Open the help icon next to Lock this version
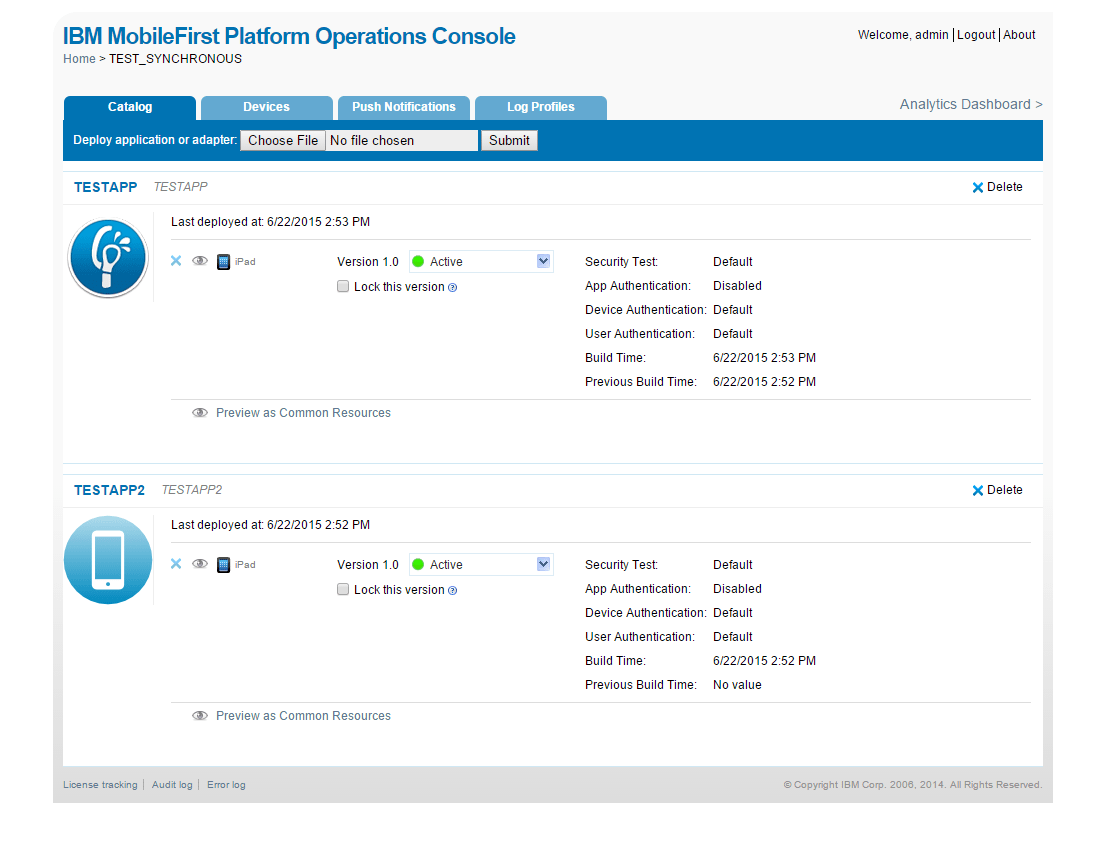 [x=452, y=287]
